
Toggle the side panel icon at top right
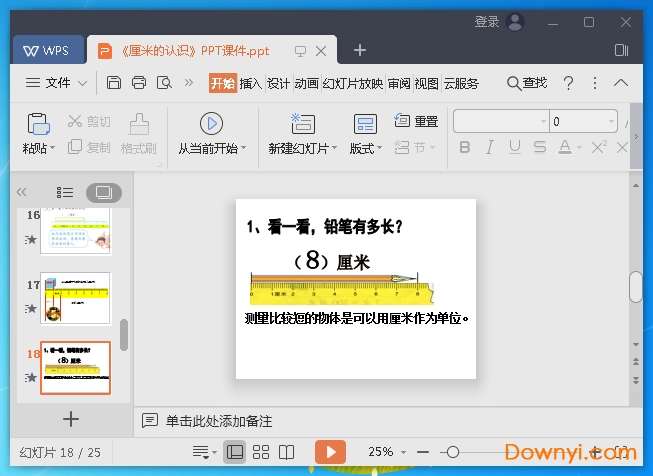(x=621, y=50)
